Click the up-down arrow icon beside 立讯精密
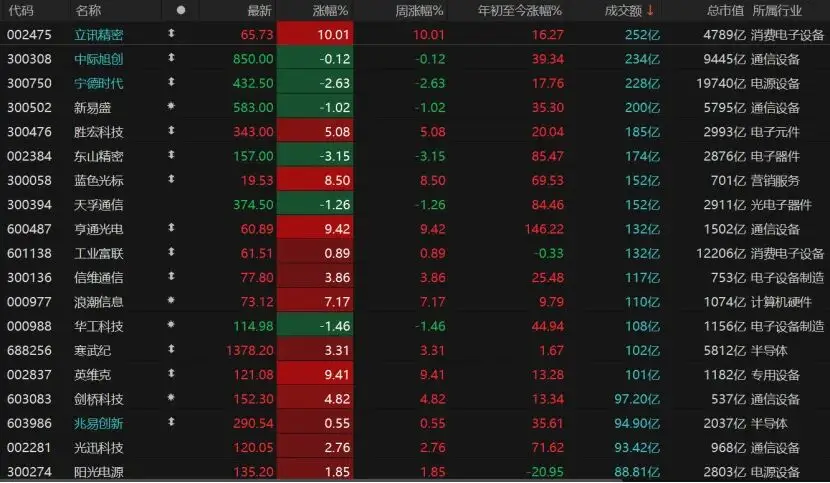830x483 pixels. (x=171, y=34)
